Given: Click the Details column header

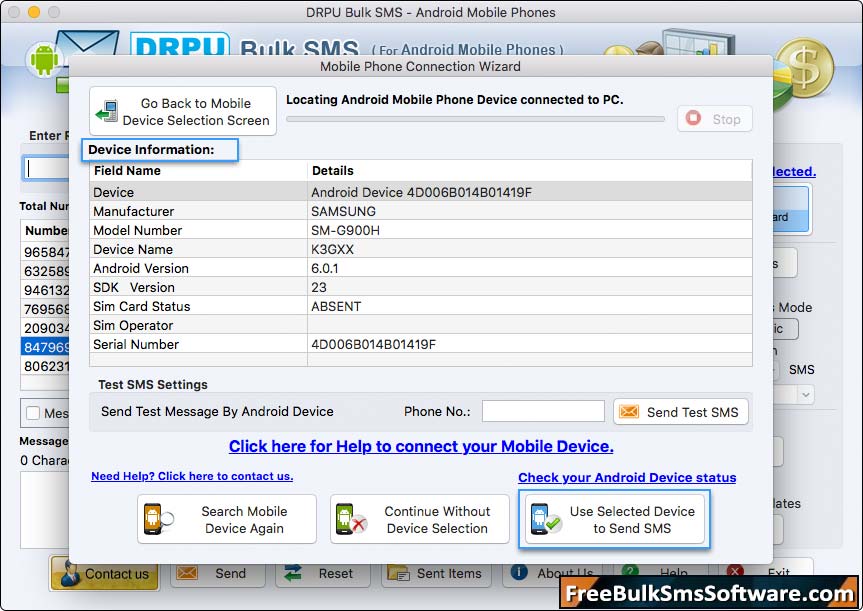Looking at the screenshot, I should (x=529, y=171).
